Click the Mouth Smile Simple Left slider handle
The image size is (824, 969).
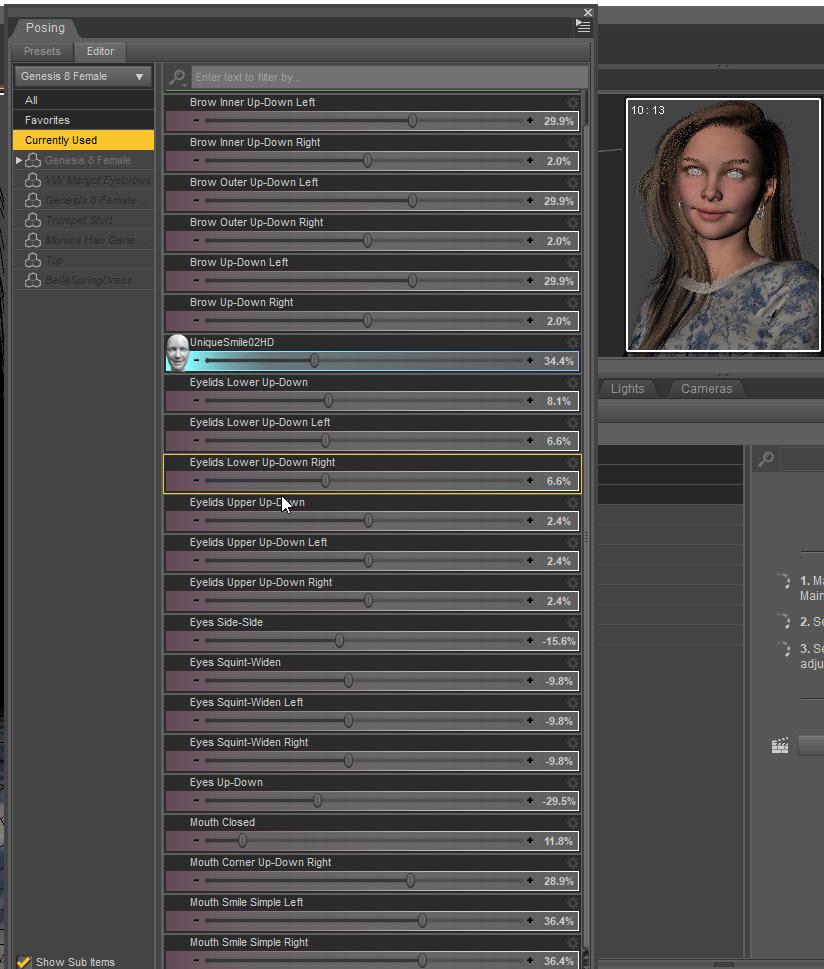pyautogui.click(x=422, y=921)
